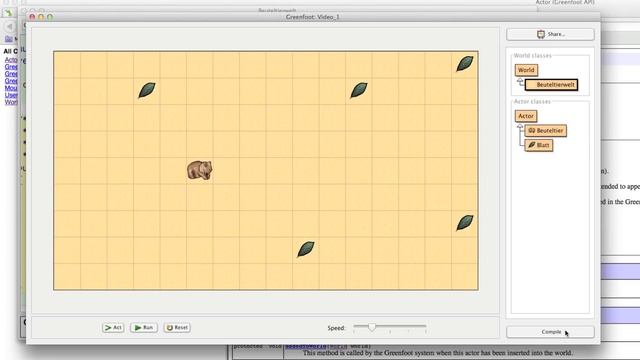Compile the scenario classes
The width and height of the screenshot is (640, 360).
550,332
